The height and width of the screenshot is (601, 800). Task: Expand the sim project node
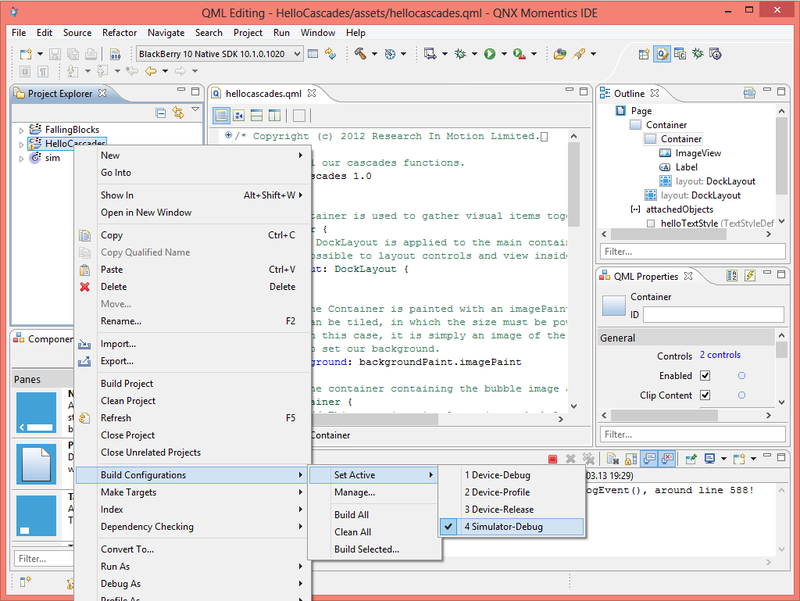click(x=21, y=158)
